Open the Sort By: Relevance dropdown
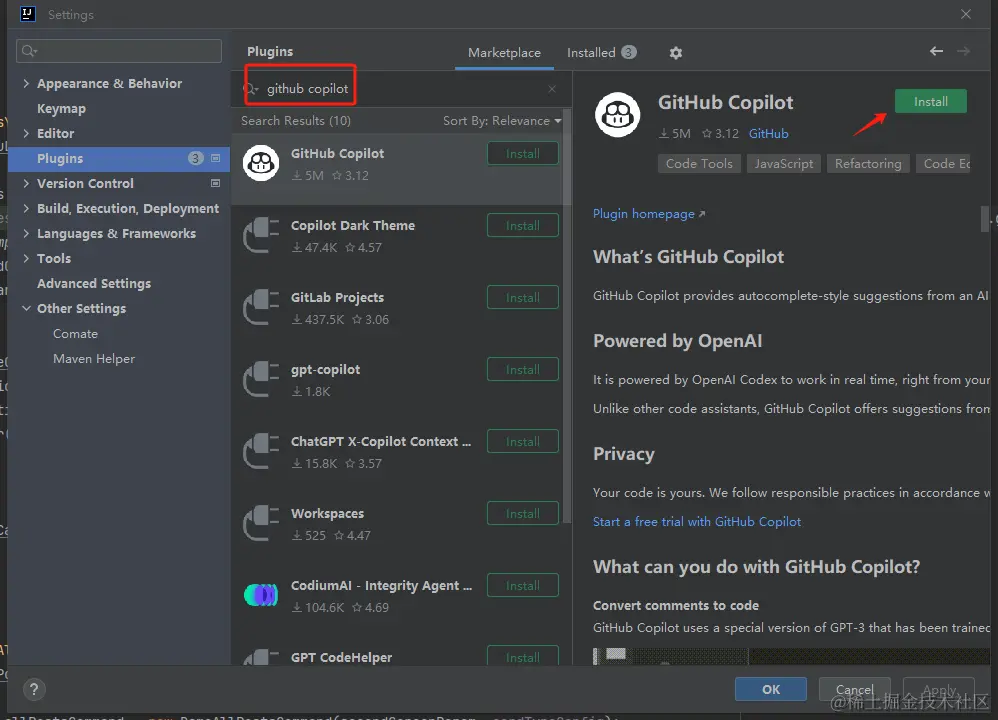998x720 pixels. (x=502, y=121)
